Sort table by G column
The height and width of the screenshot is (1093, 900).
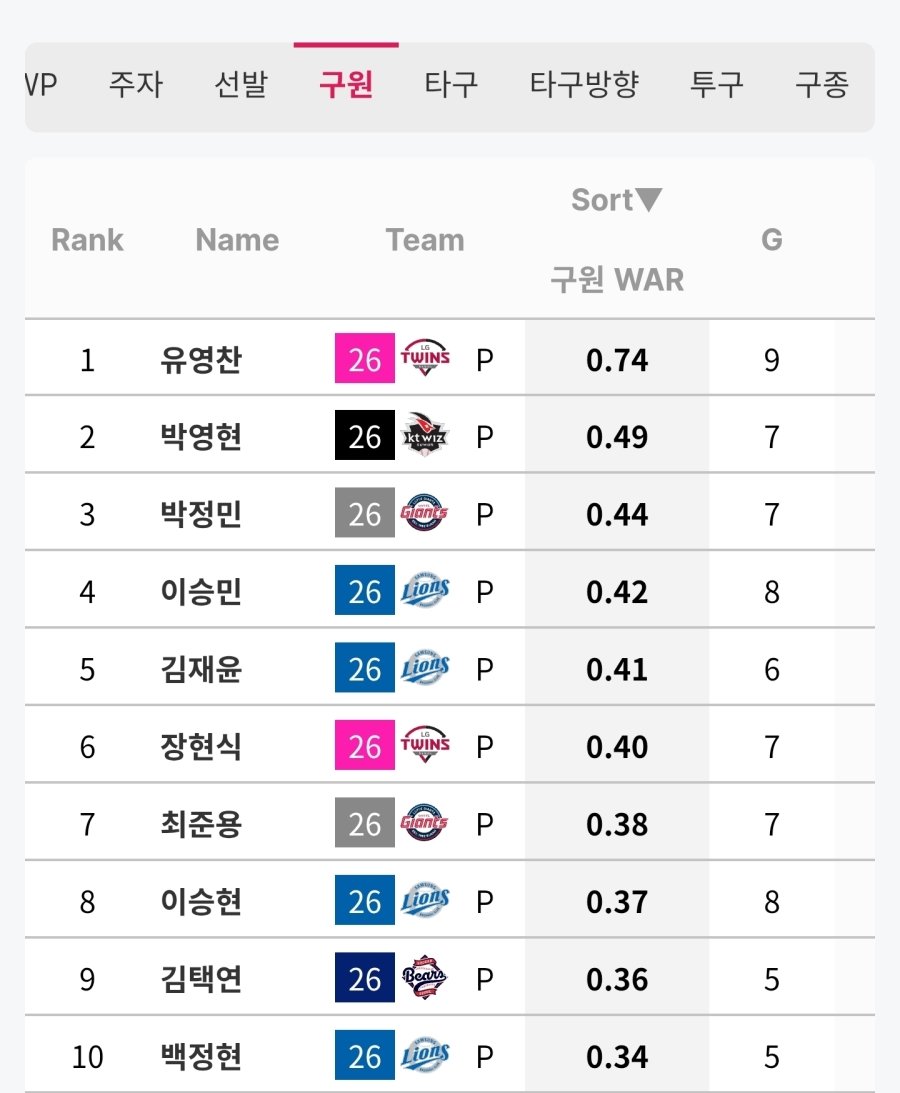tap(771, 240)
